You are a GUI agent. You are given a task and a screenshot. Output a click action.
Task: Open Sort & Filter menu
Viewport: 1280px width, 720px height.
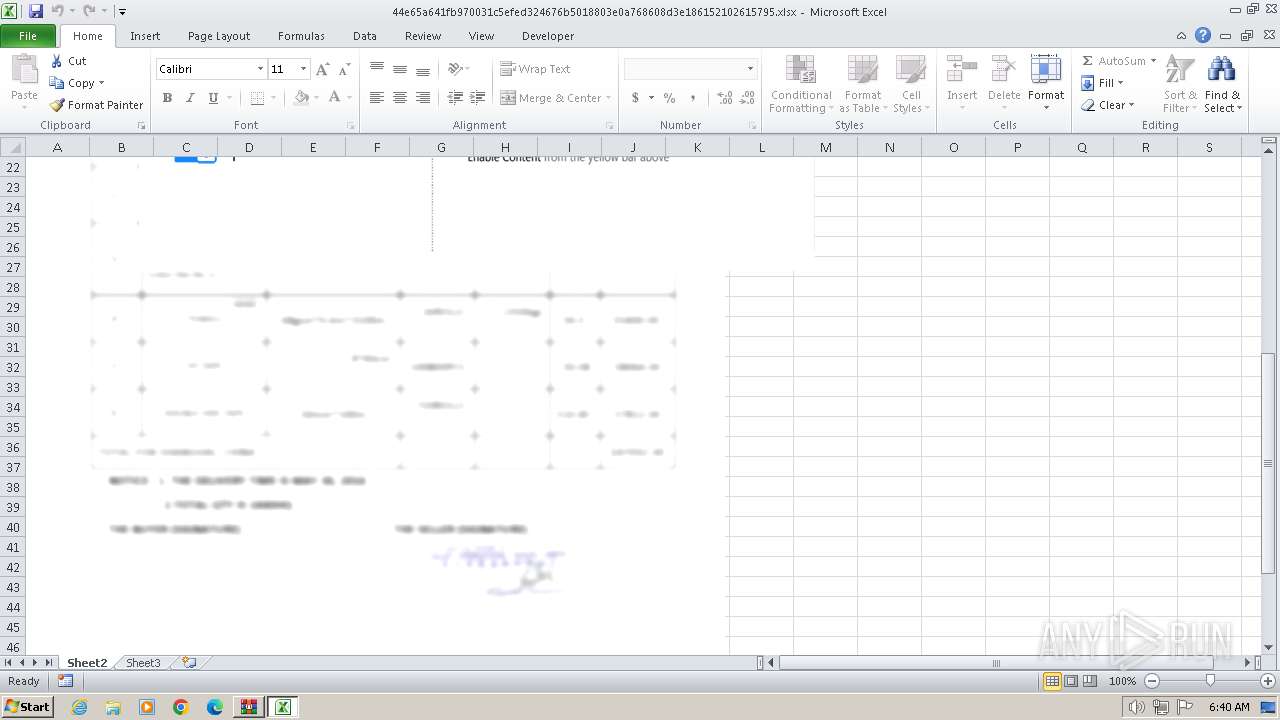point(1180,84)
